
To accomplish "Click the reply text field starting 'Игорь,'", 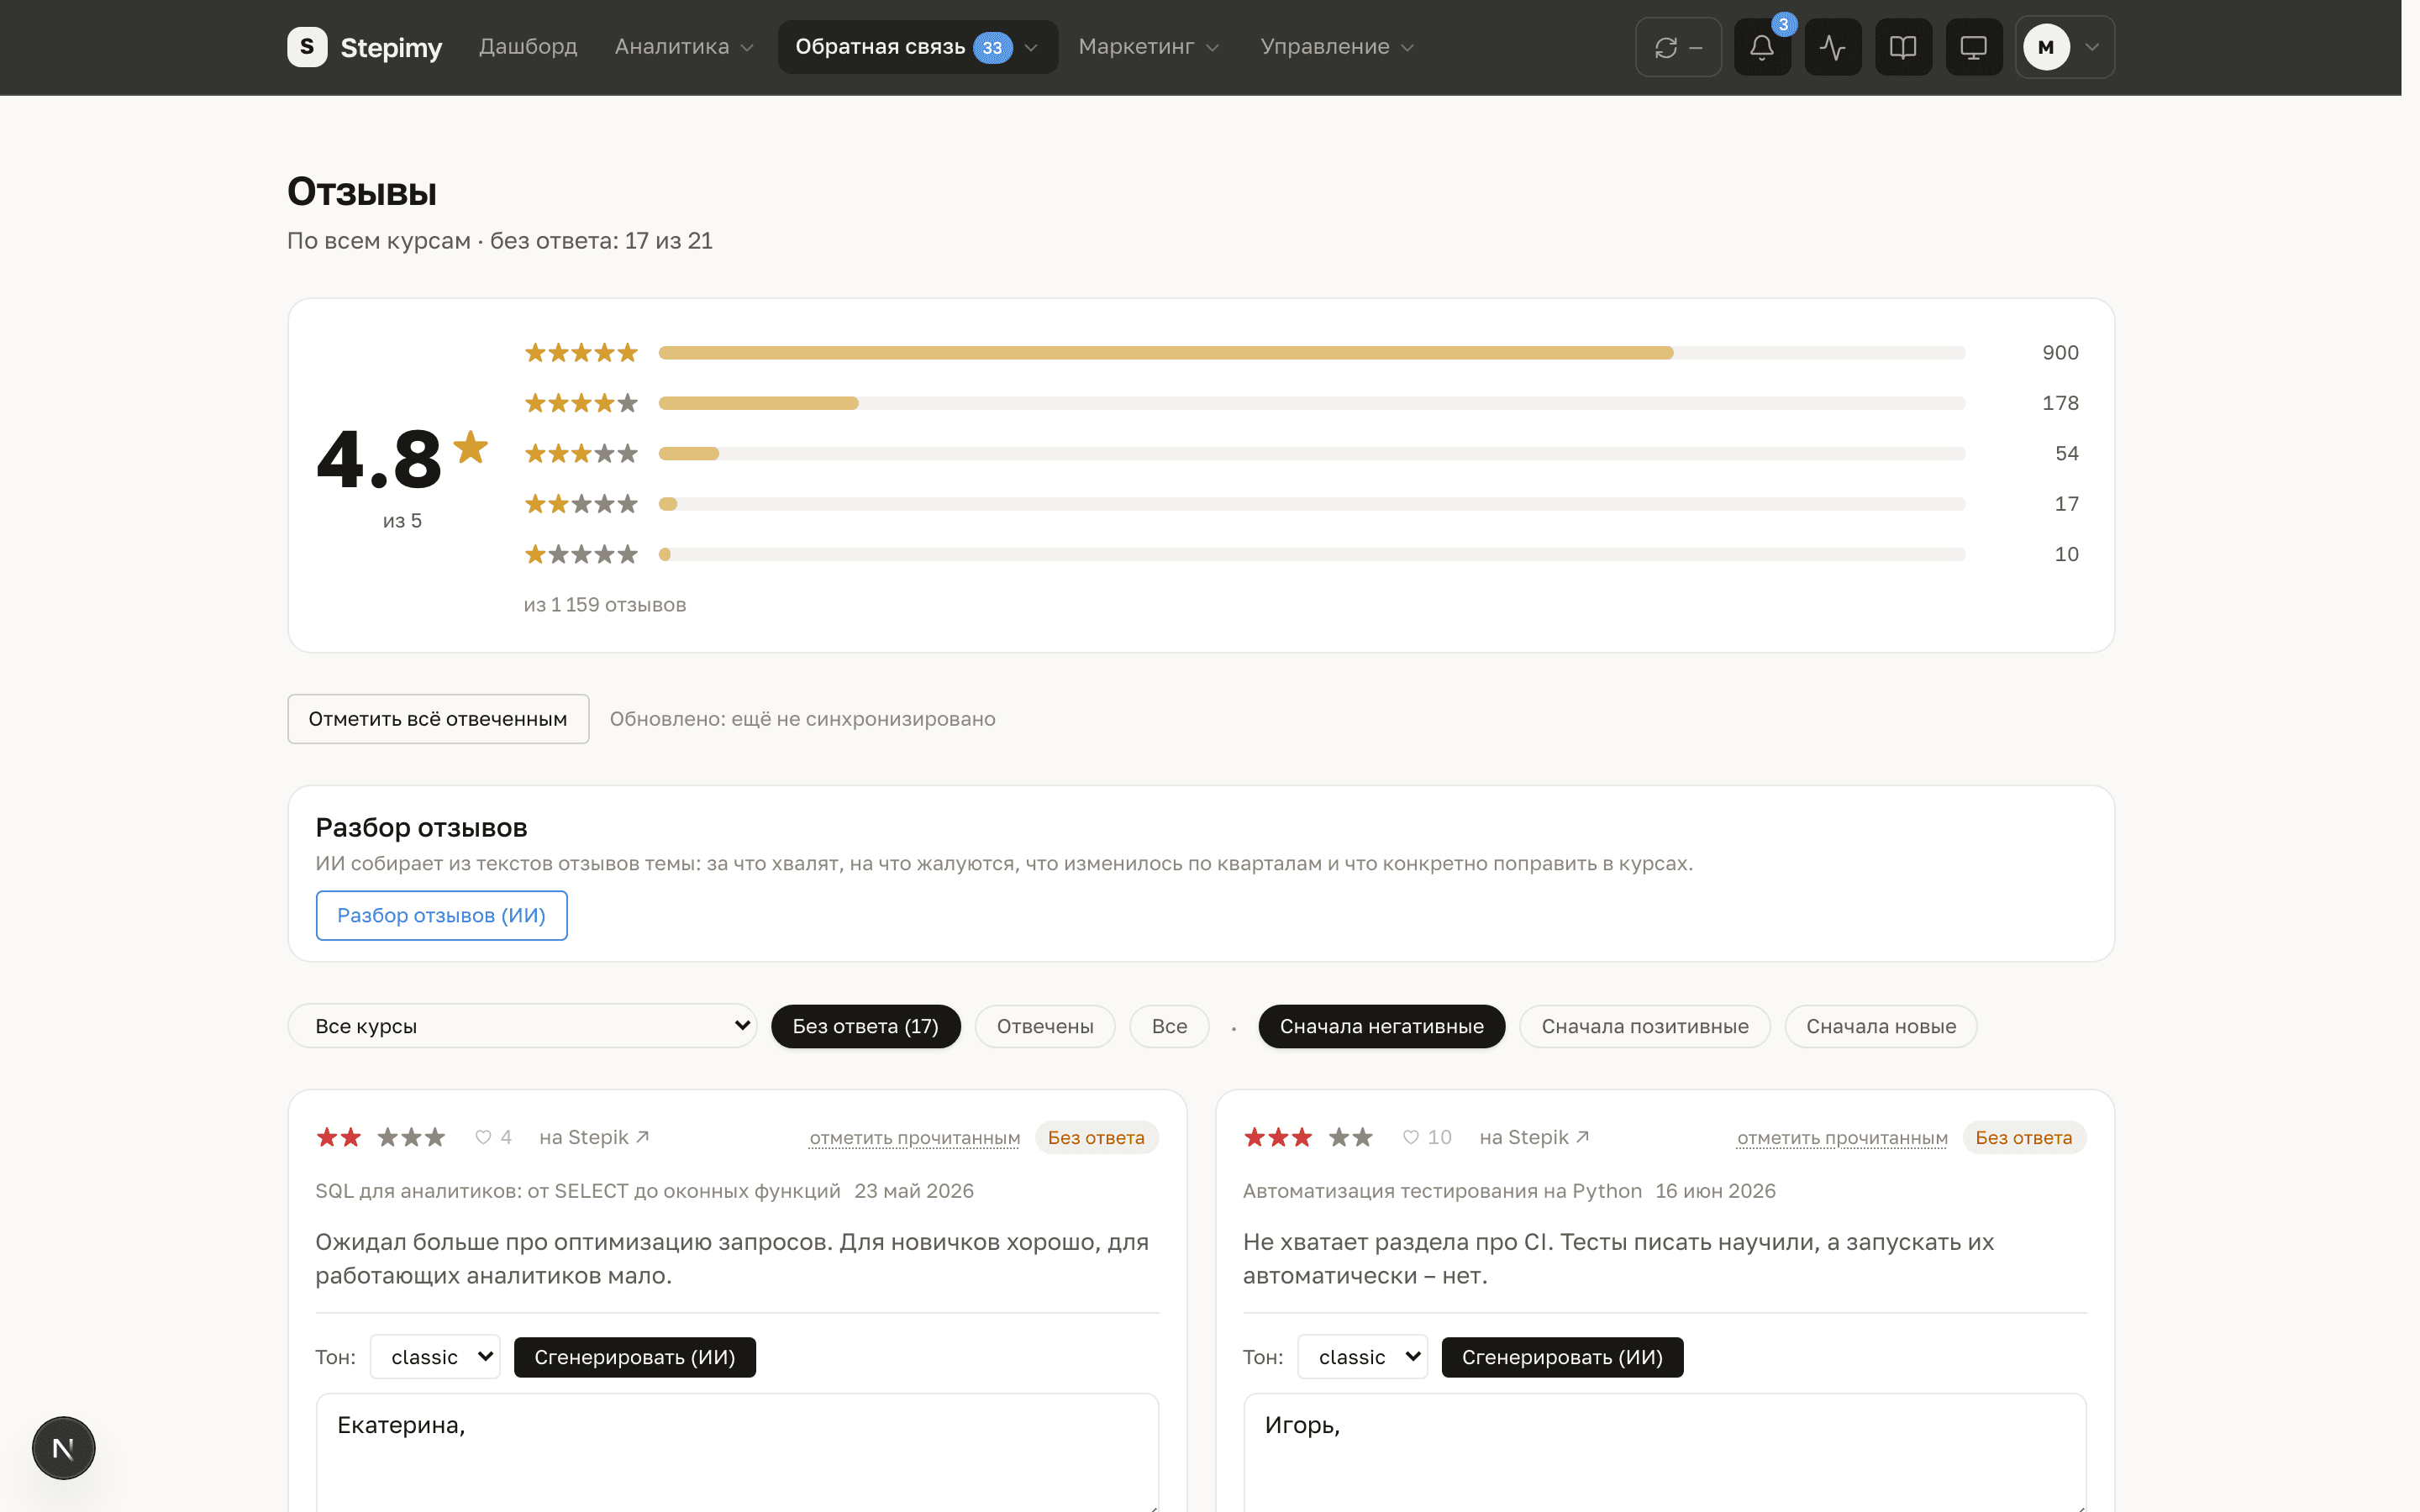I will [1664, 1452].
